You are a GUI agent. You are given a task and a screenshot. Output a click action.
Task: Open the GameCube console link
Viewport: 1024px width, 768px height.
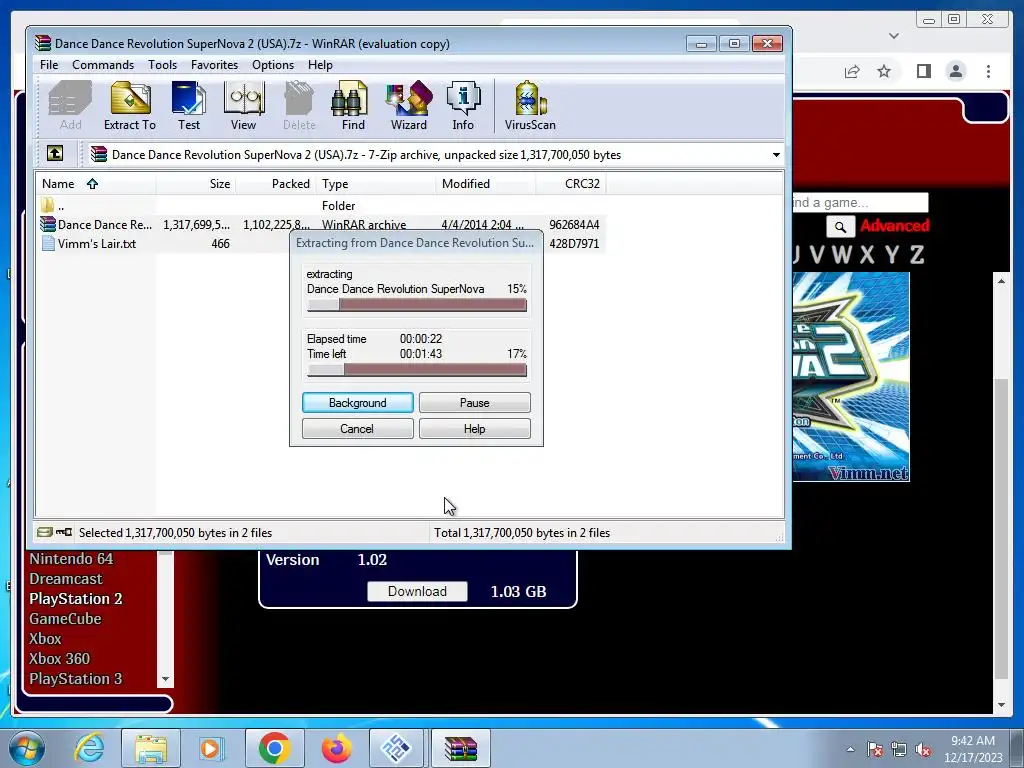(65, 618)
